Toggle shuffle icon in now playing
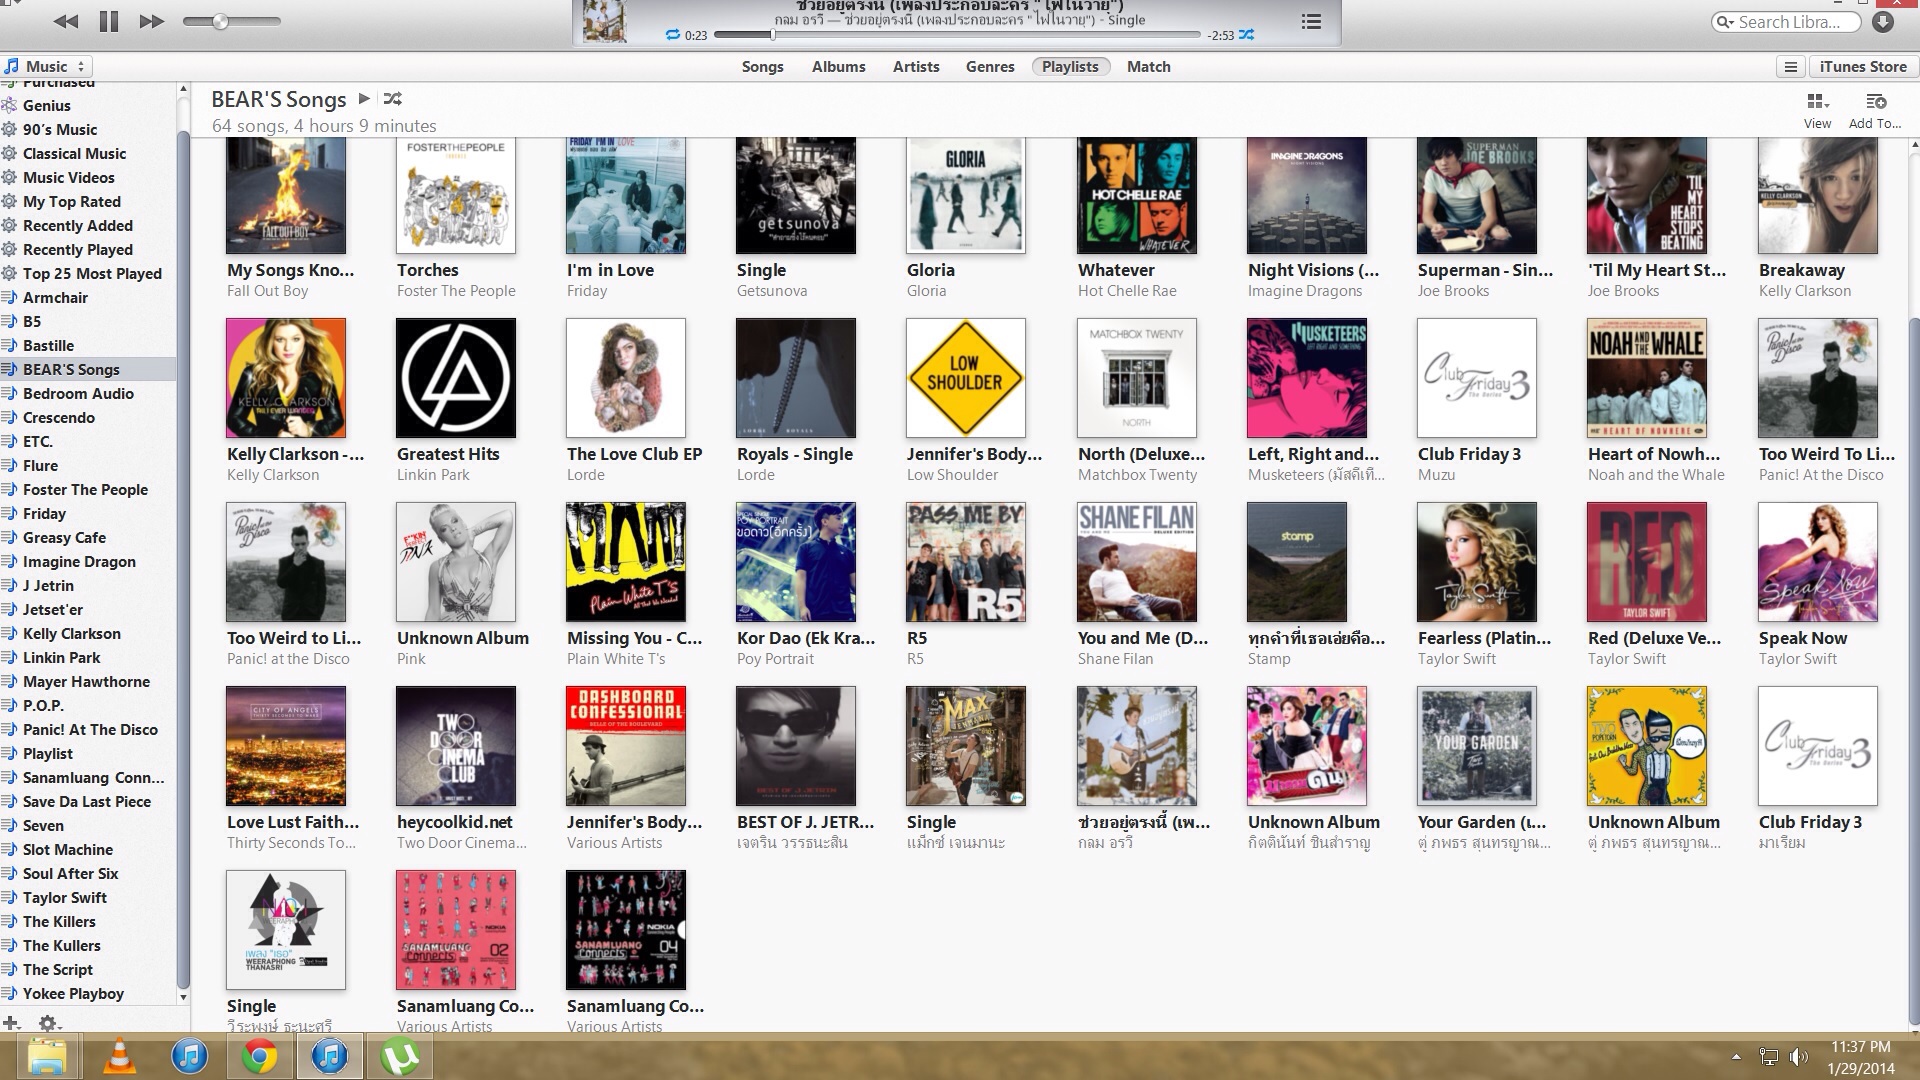Image resolution: width=1920 pixels, height=1080 pixels. coord(1246,35)
